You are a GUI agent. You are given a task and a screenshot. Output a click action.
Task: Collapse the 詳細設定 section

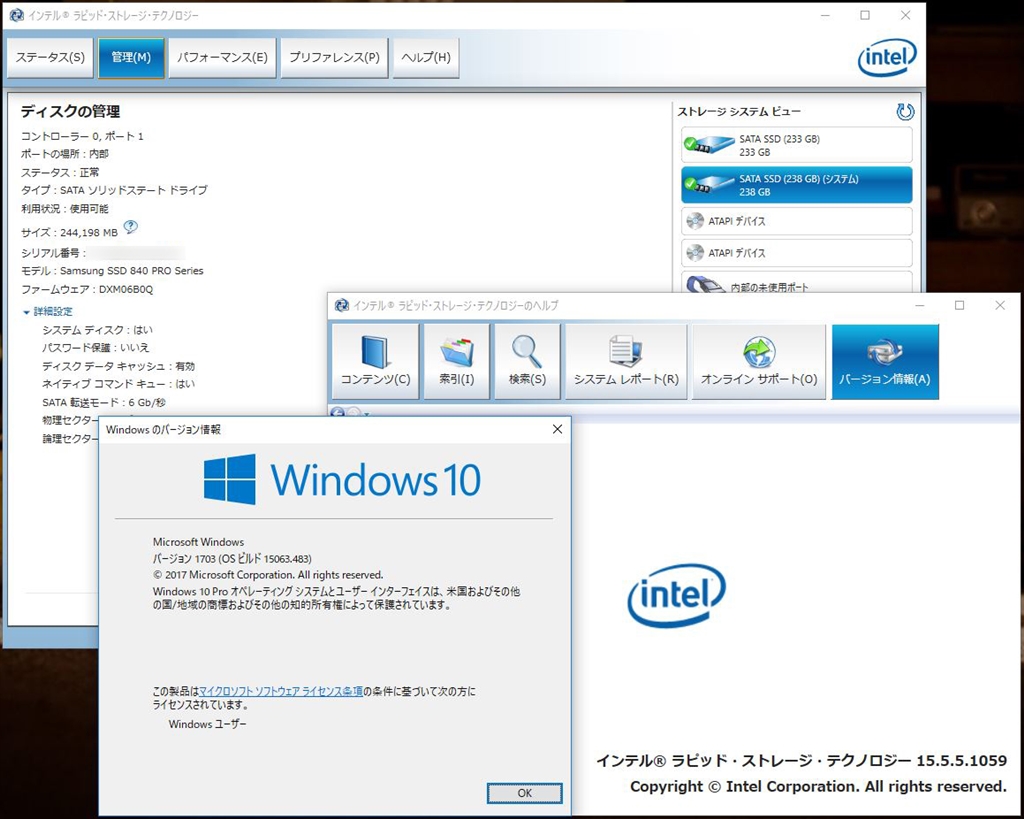tap(47, 312)
